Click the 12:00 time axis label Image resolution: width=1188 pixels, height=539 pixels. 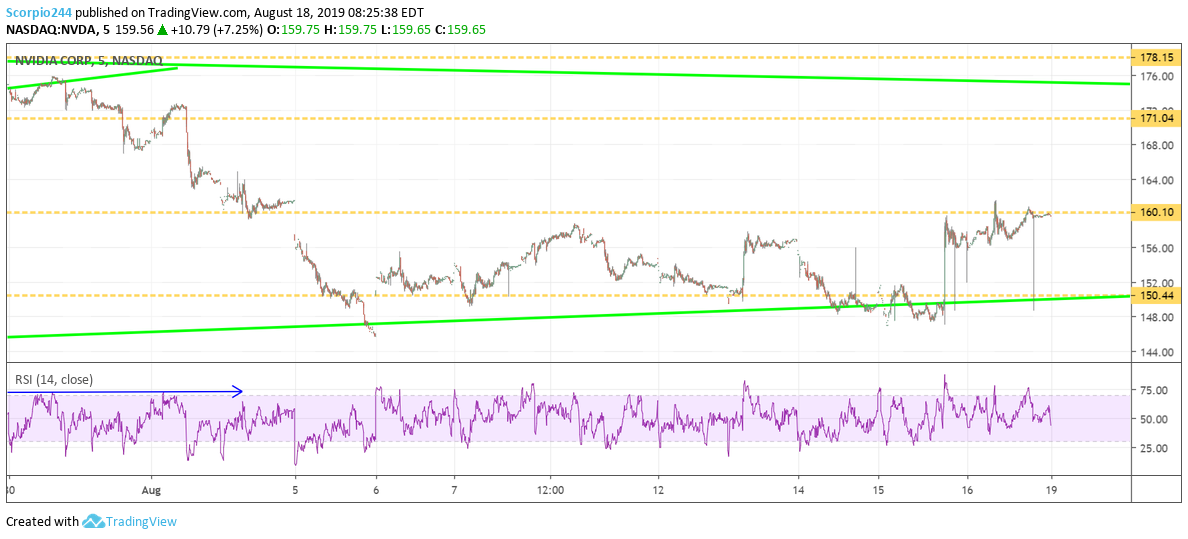(550, 490)
